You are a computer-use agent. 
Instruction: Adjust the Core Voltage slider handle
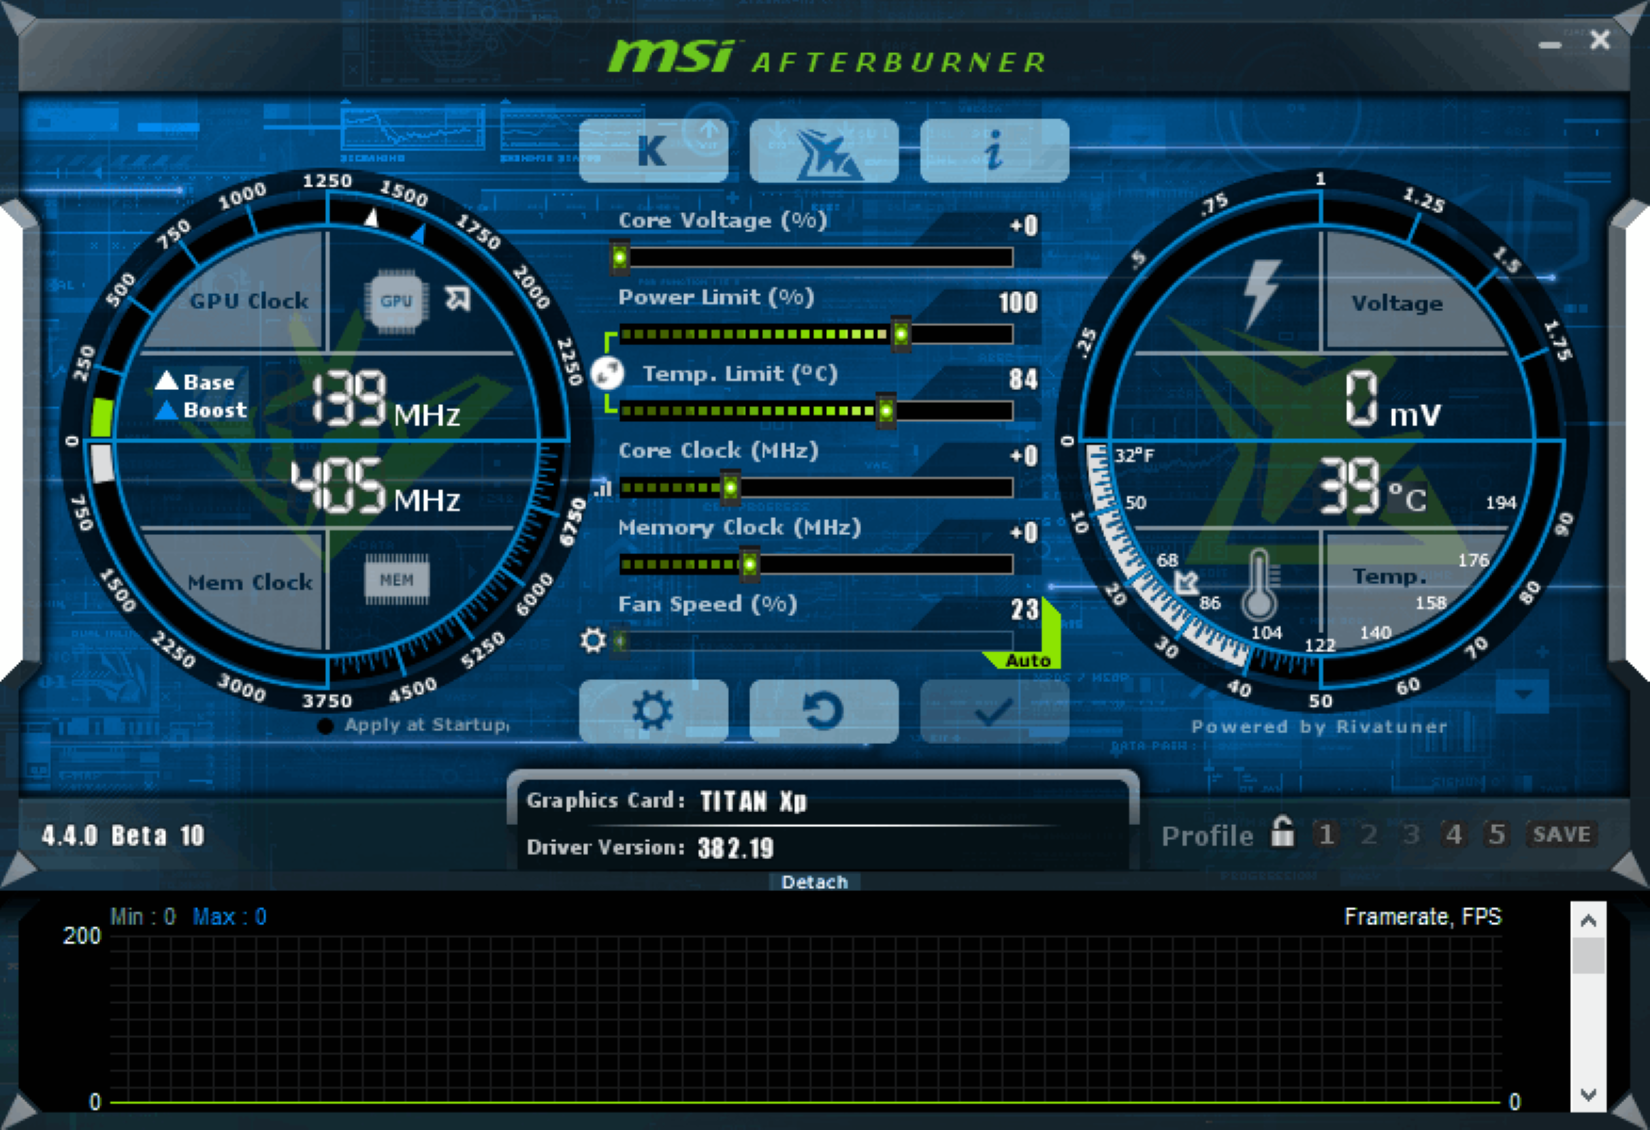click(620, 258)
